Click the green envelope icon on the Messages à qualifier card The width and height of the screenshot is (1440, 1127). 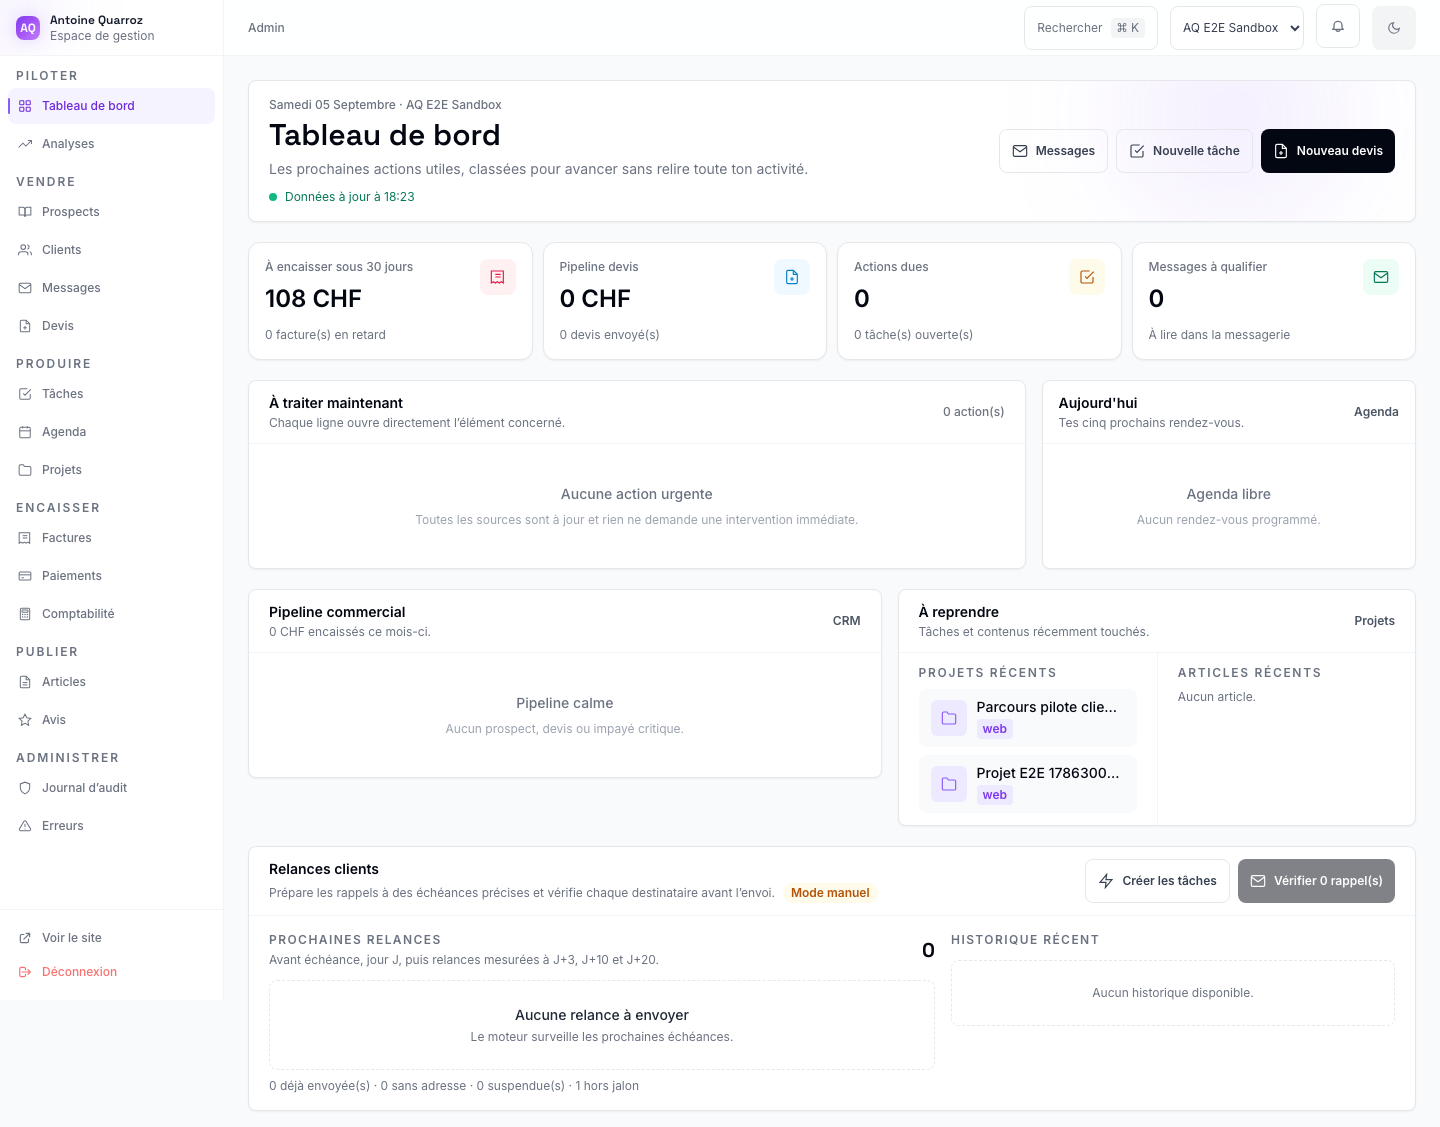1381,277
